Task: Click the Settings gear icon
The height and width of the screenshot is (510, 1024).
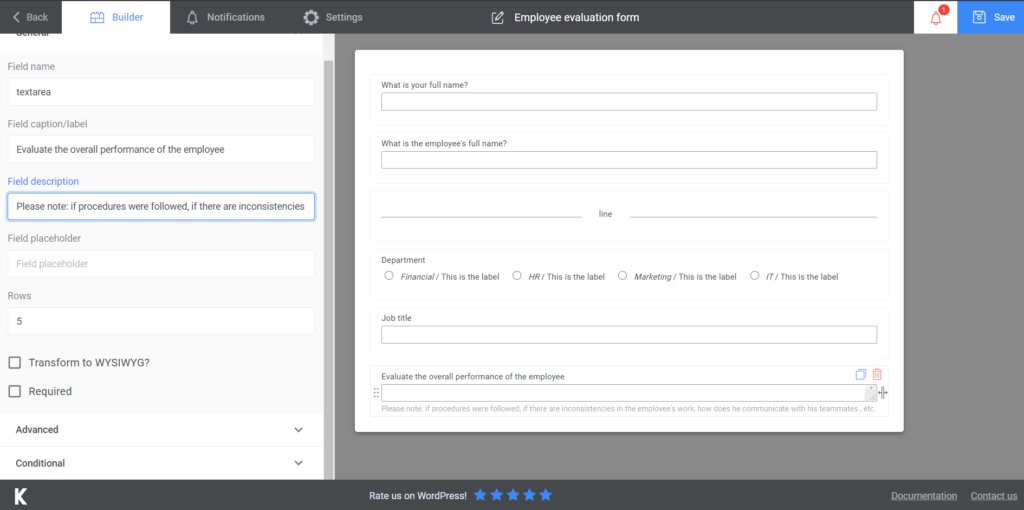Action: (312, 18)
